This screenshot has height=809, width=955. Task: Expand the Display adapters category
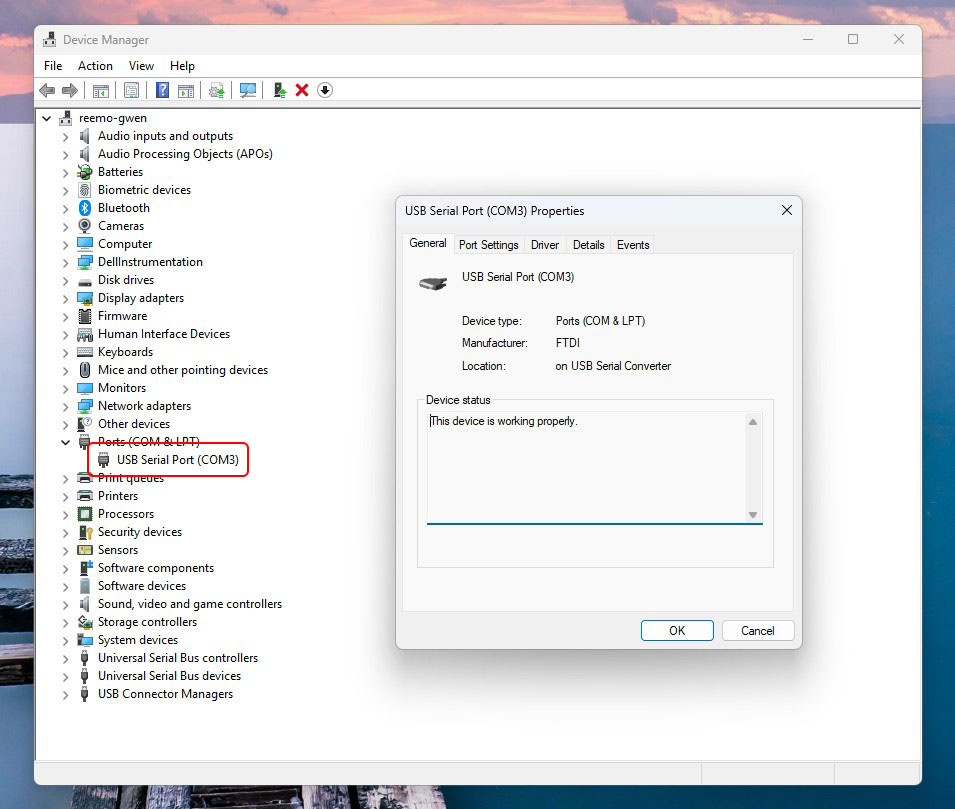point(66,298)
